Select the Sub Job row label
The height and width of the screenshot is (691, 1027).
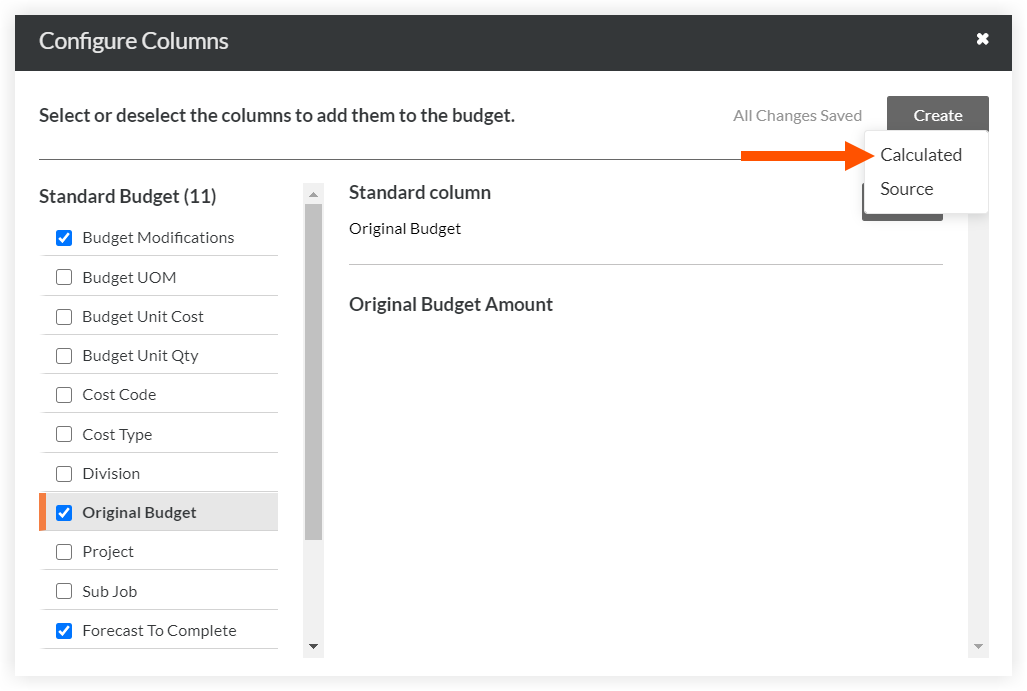point(110,591)
